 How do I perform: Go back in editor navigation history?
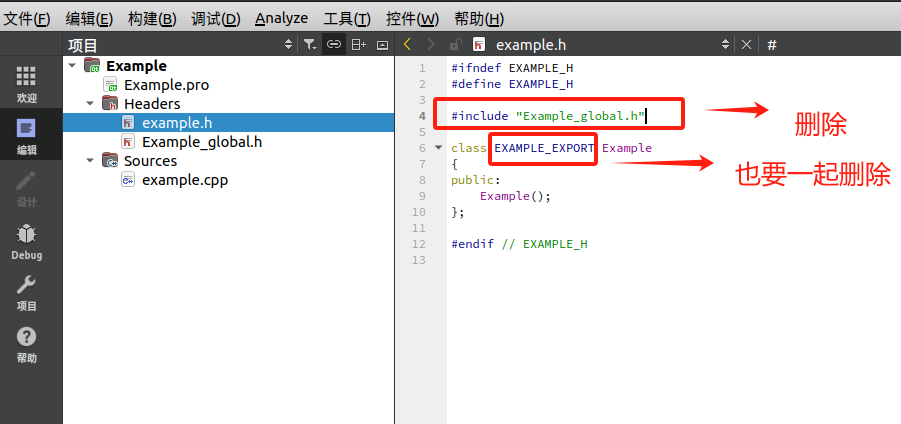point(407,44)
